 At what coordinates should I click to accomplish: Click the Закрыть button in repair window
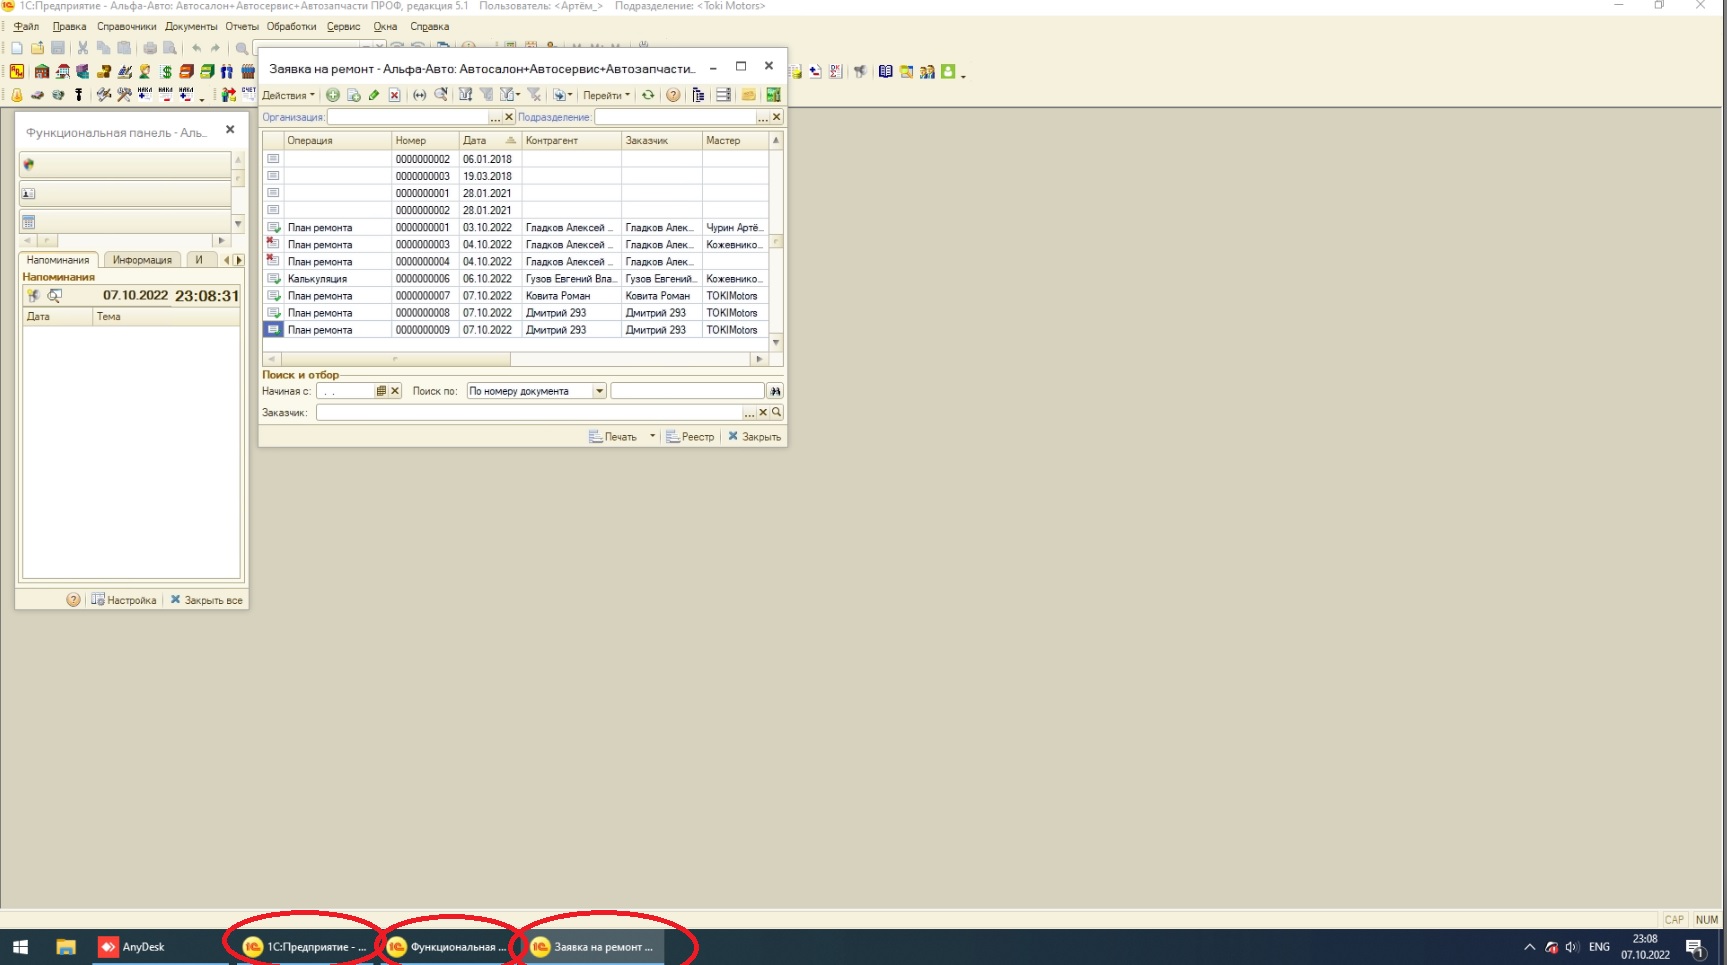click(754, 436)
